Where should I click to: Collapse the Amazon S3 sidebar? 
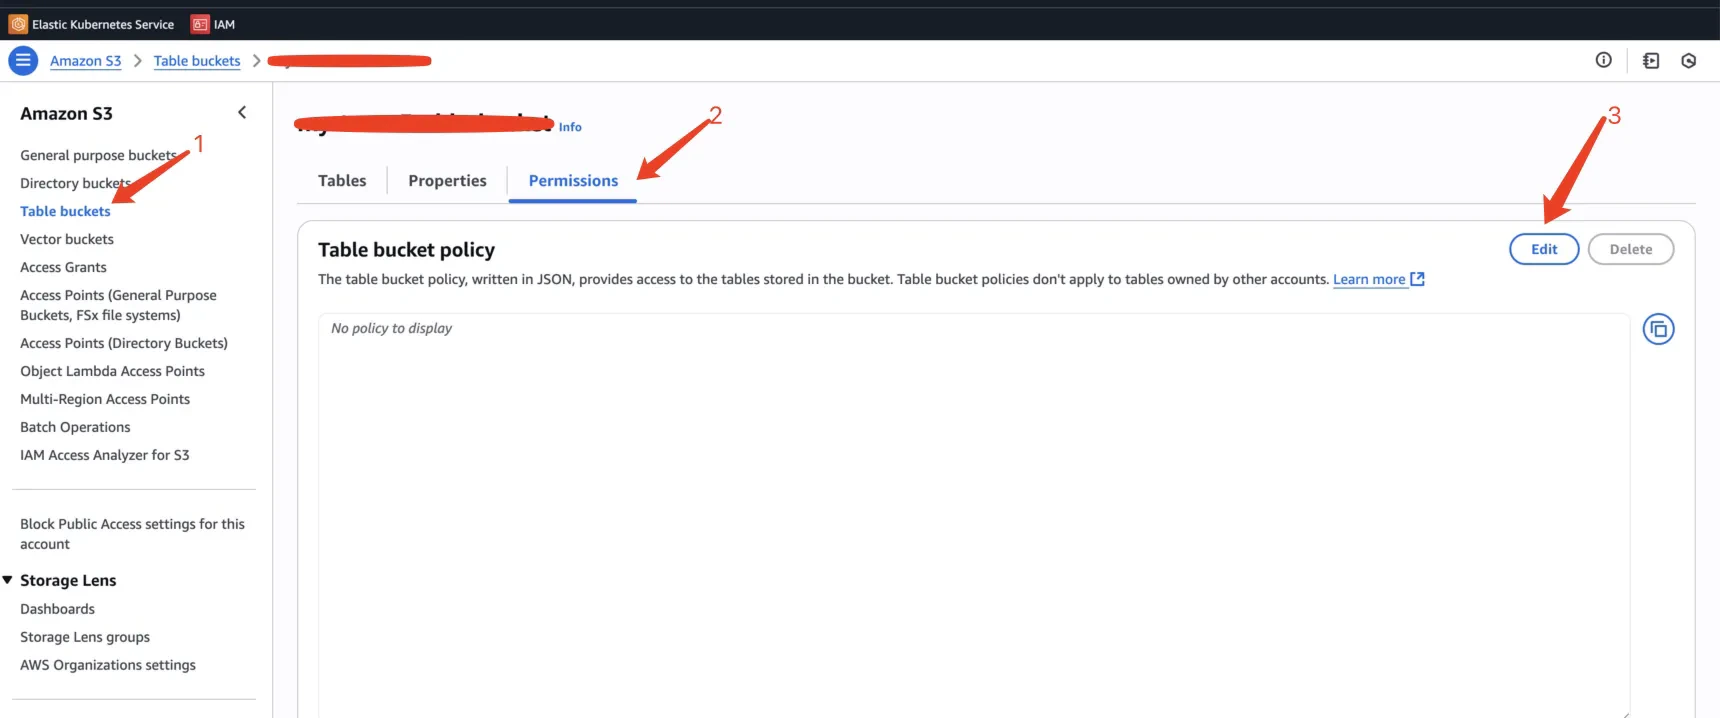coord(242,113)
